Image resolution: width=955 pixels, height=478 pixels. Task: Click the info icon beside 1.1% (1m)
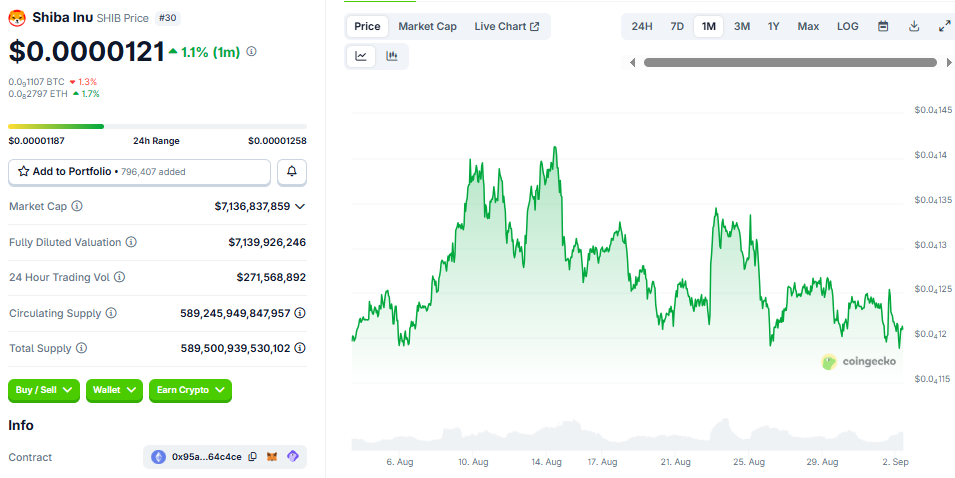251,52
